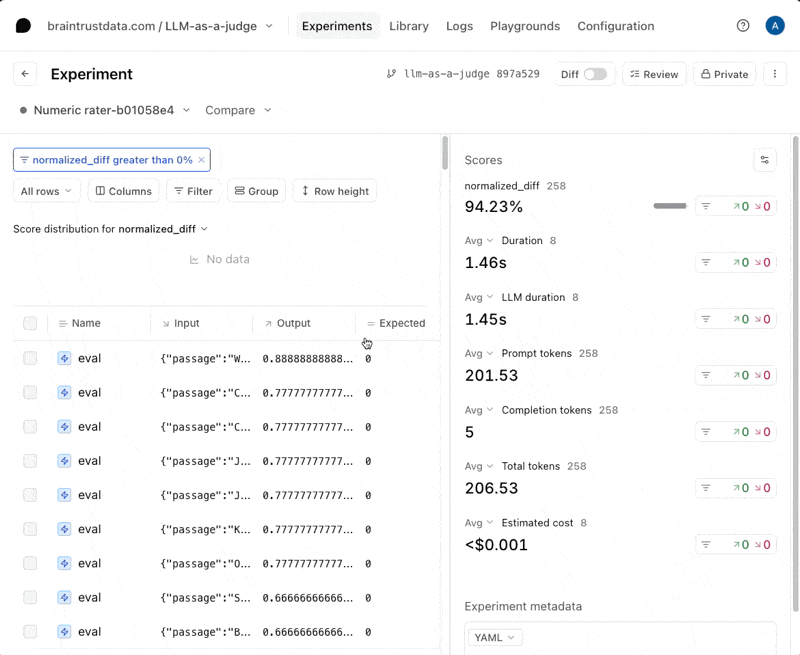800x655 pixels.
Task: Check the select-all rows checkbox
Action: pyautogui.click(x=30, y=323)
